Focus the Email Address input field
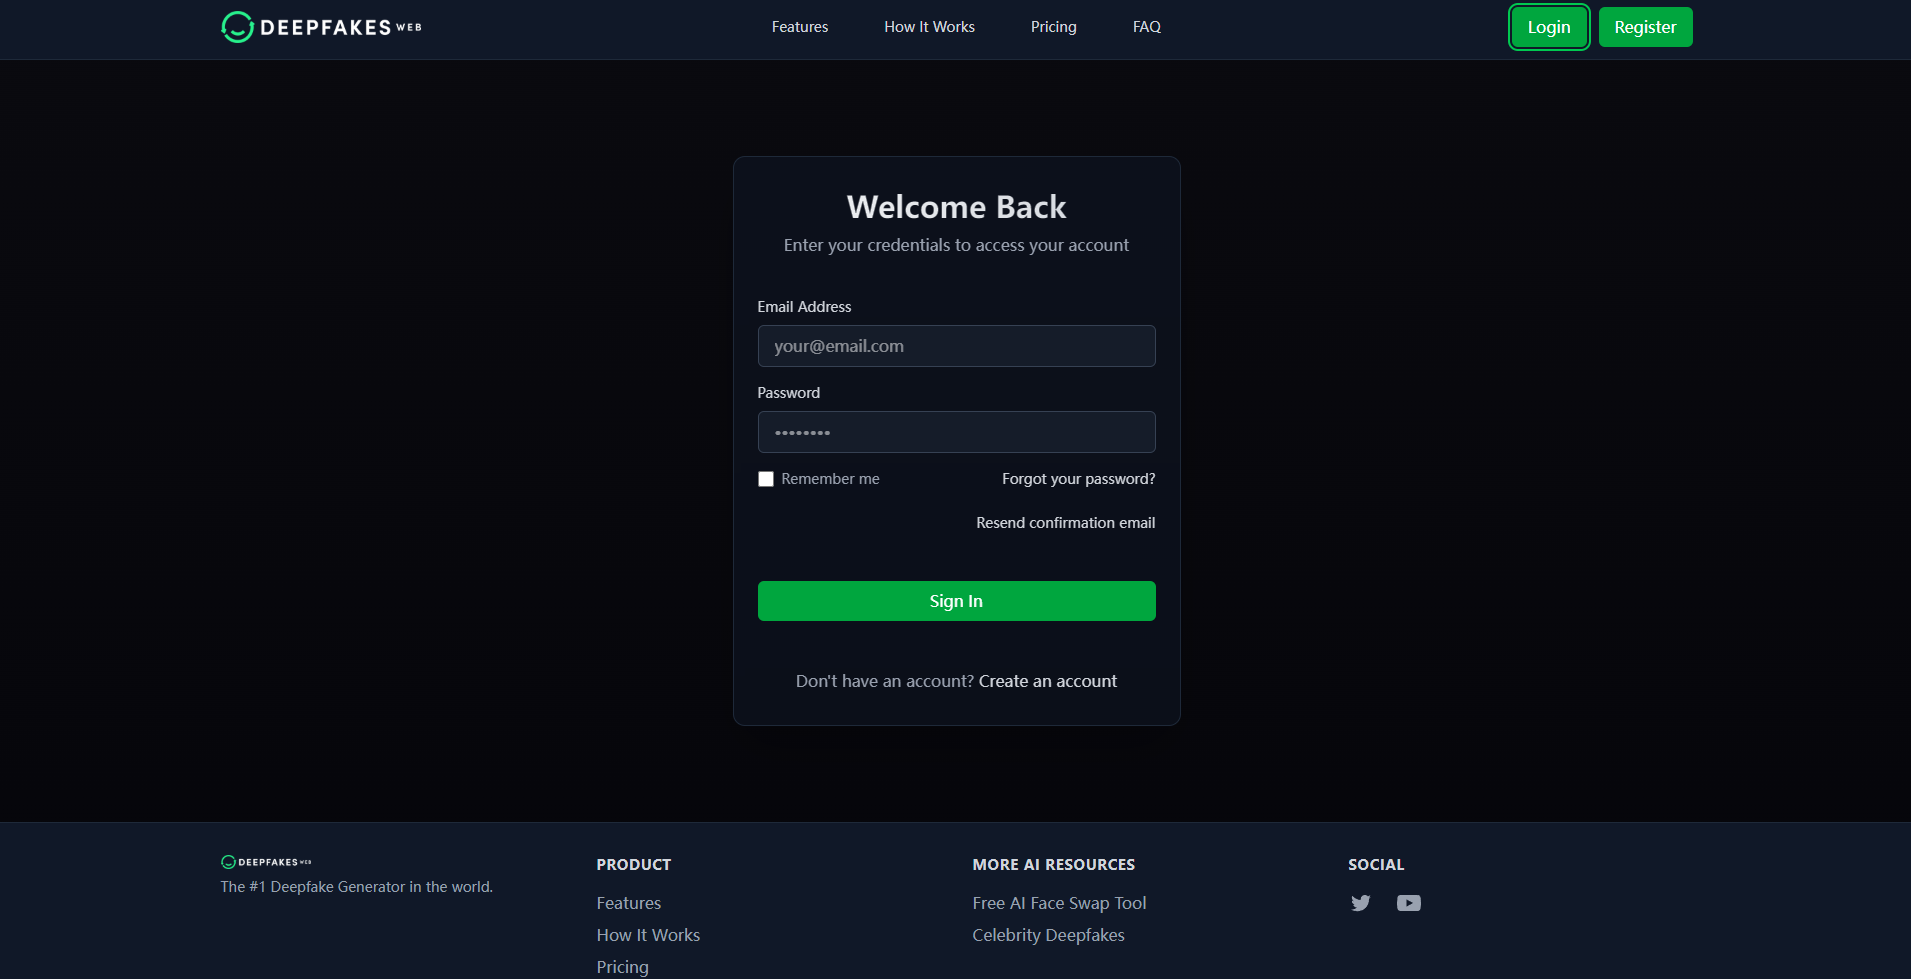 [x=956, y=346]
